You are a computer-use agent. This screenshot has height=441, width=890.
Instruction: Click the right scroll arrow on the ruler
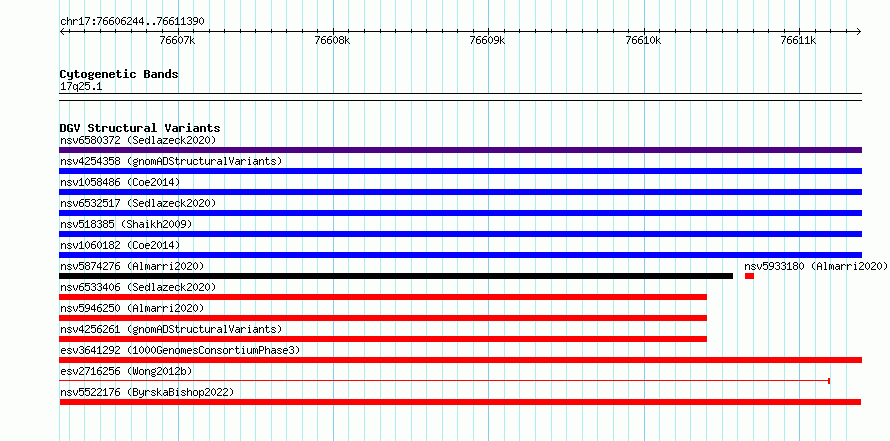[x=859, y=31]
